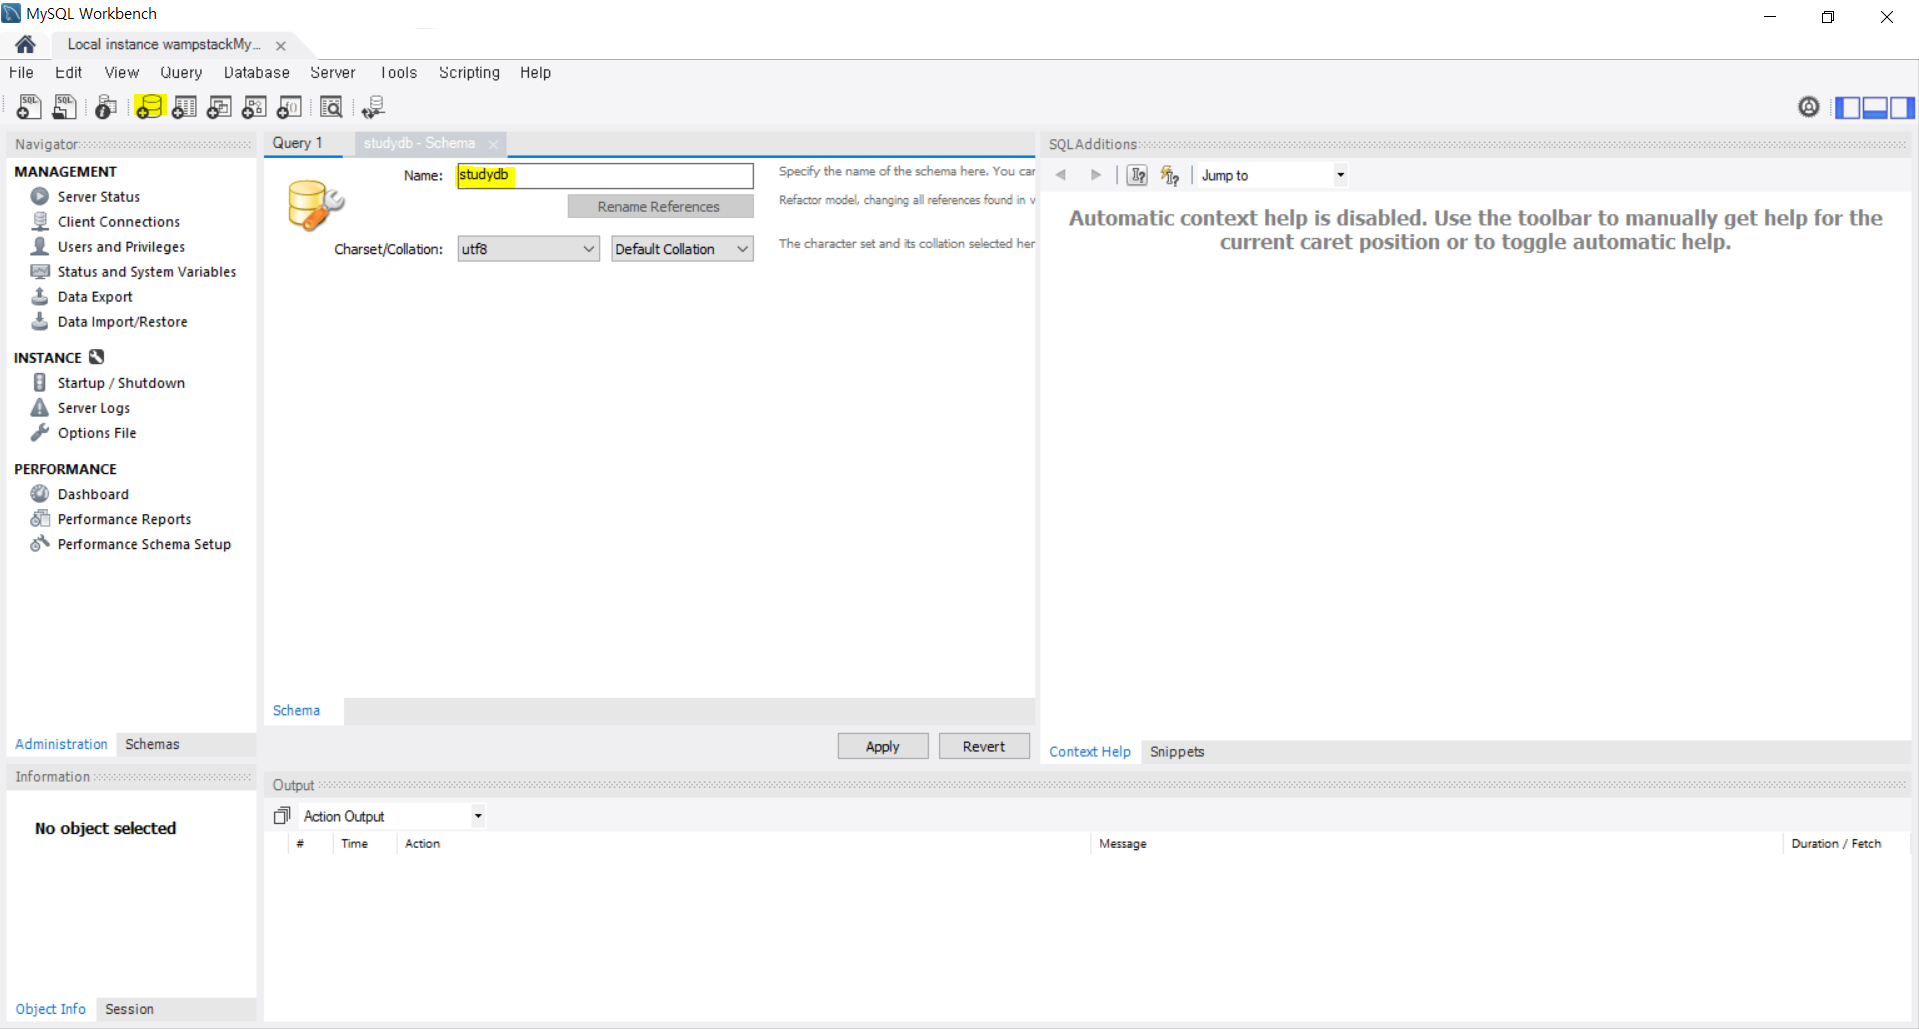
Task: Close the studydb - Schema tab
Action: click(493, 144)
